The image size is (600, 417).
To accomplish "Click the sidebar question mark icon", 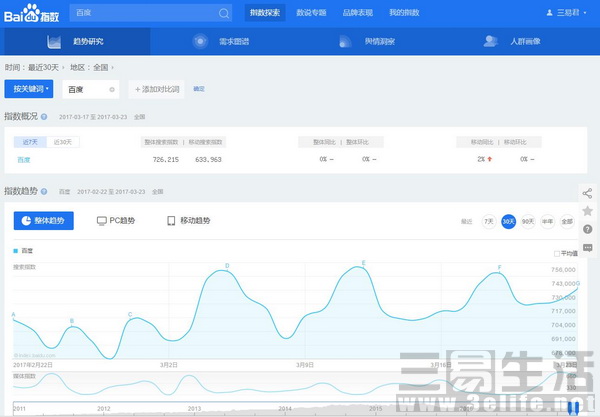I will pyautogui.click(x=587, y=229).
